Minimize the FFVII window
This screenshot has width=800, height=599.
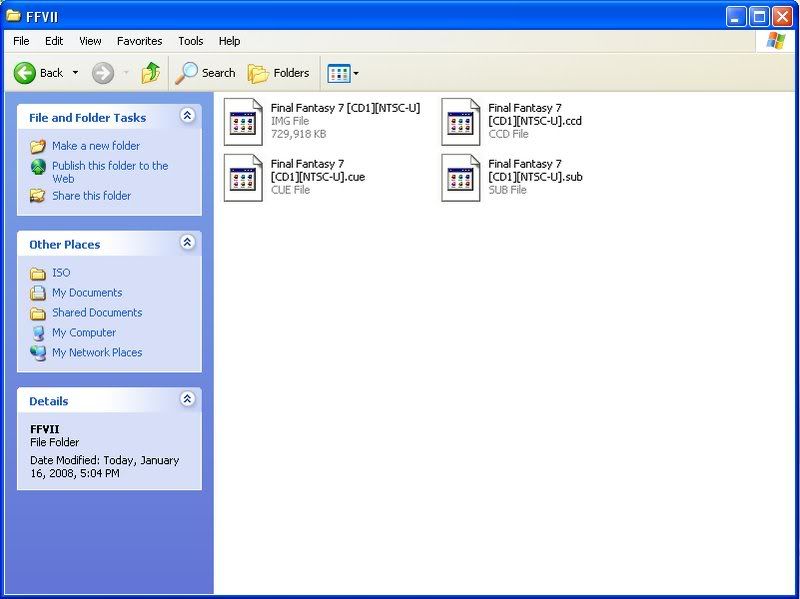tap(735, 17)
